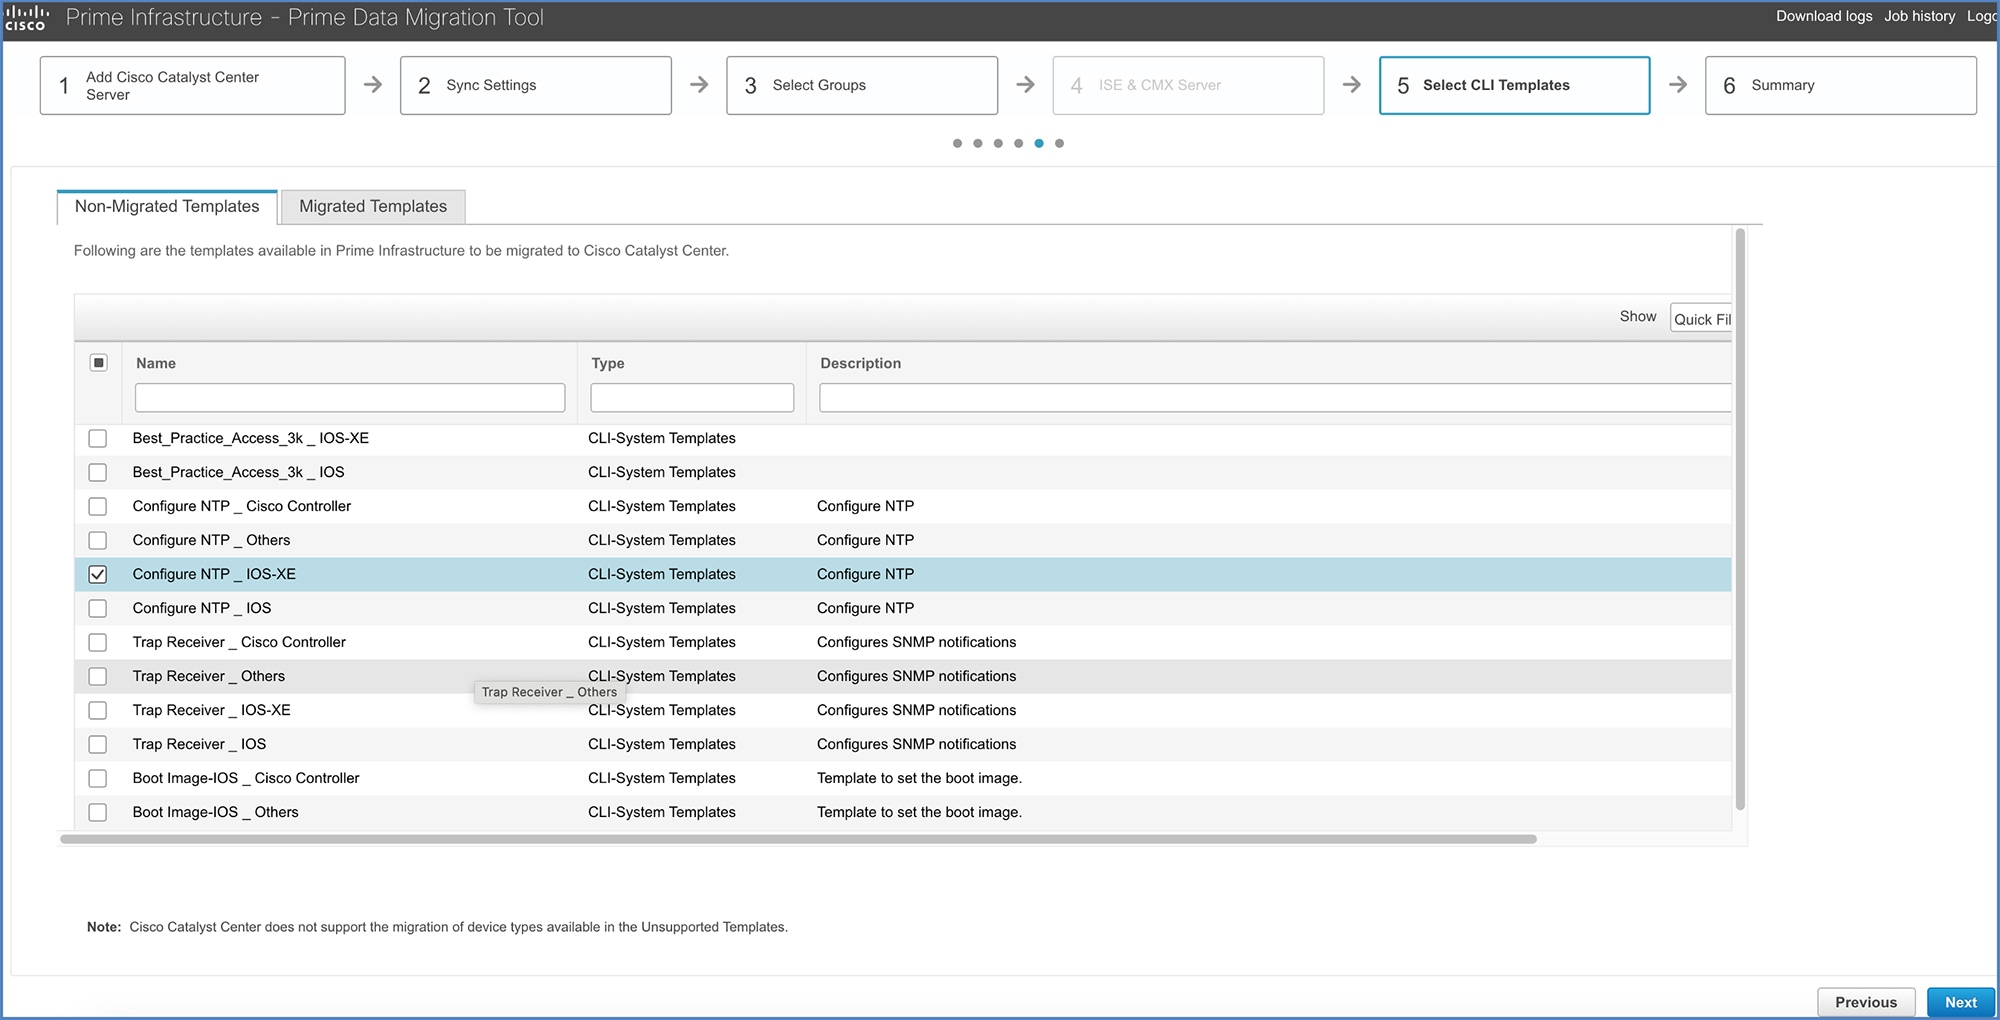
Task: Select the Configure NTP _ Cisco Controller name
Action: pos(242,506)
